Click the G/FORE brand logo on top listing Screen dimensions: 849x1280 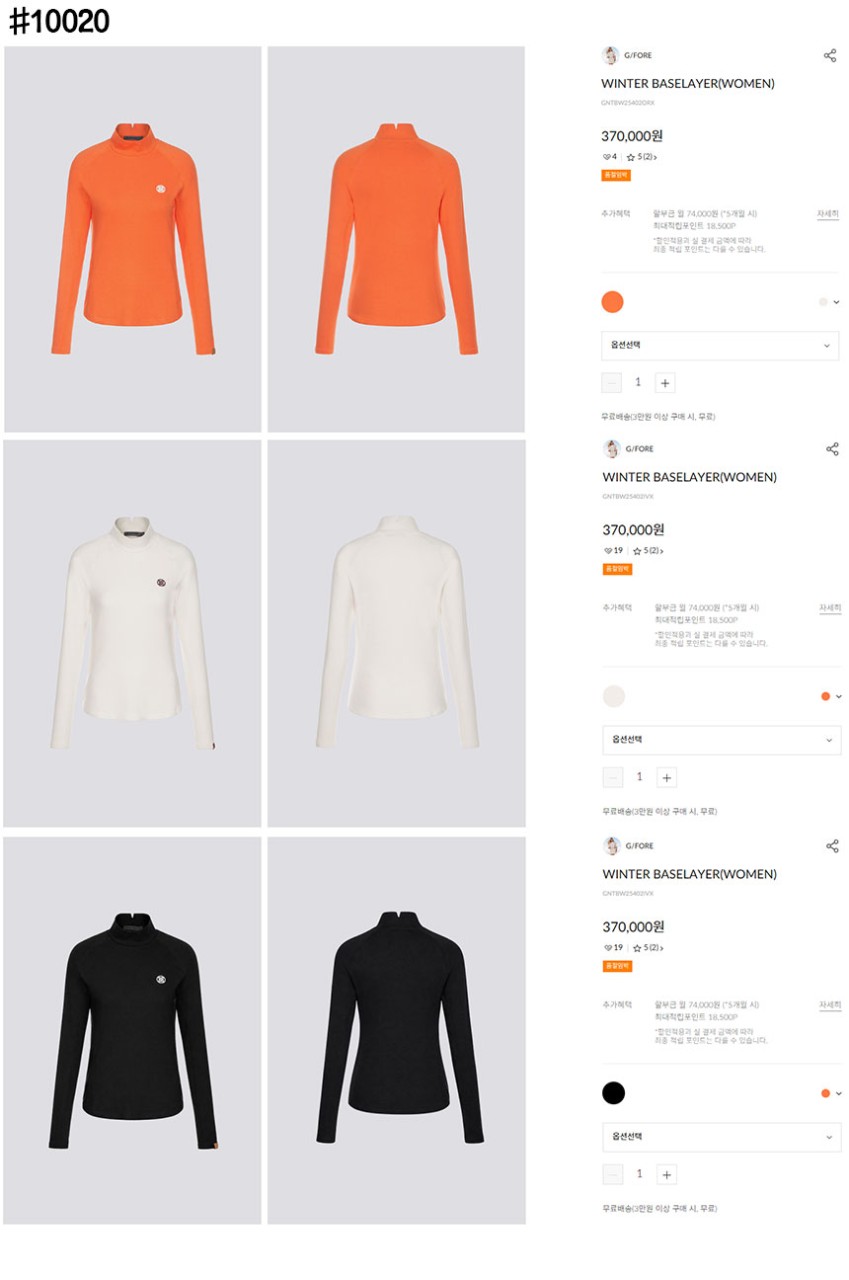click(x=611, y=55)
